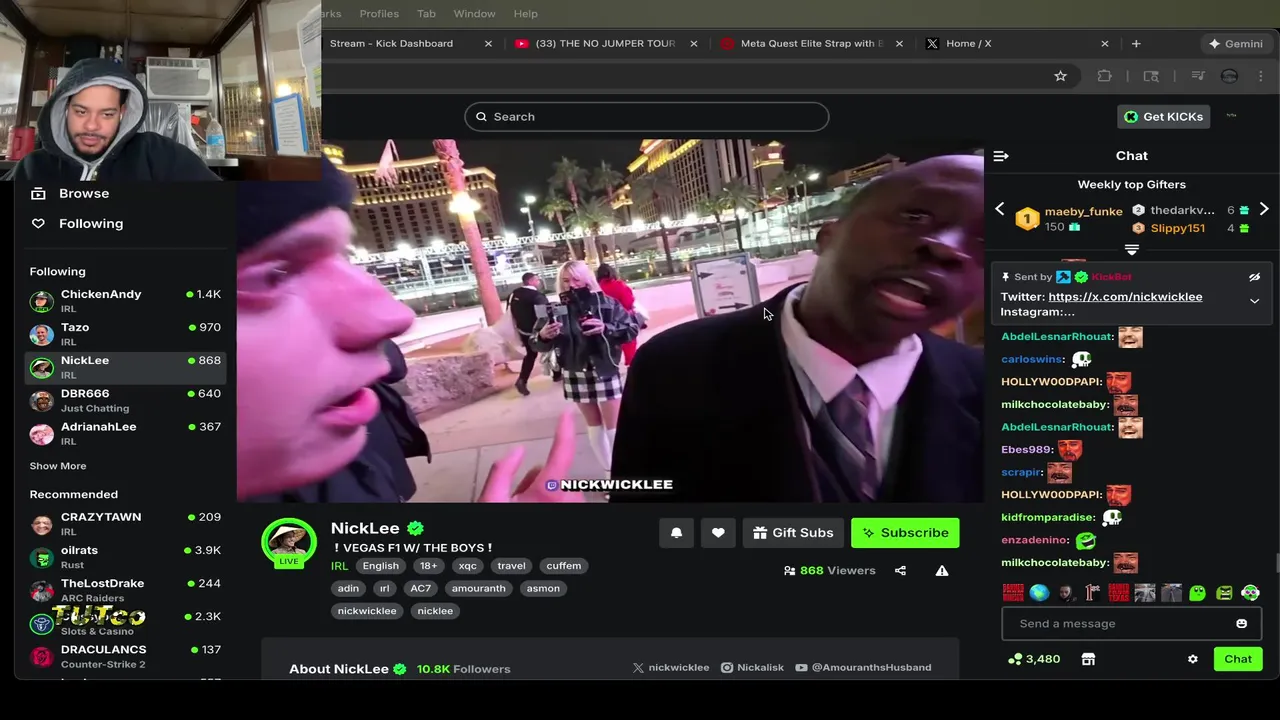
Task: Insert the globe emote from quick emotes
Action: coord(1039,593)
